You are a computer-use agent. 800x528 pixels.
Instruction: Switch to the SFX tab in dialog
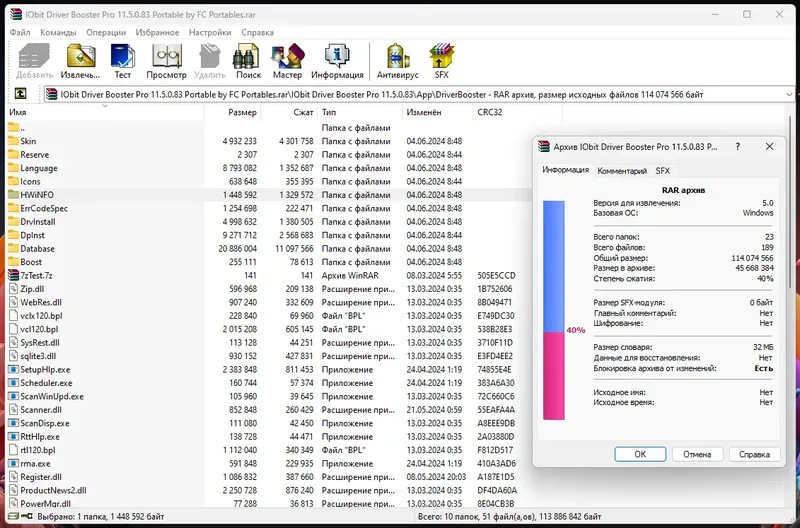[x=663, y=171]
